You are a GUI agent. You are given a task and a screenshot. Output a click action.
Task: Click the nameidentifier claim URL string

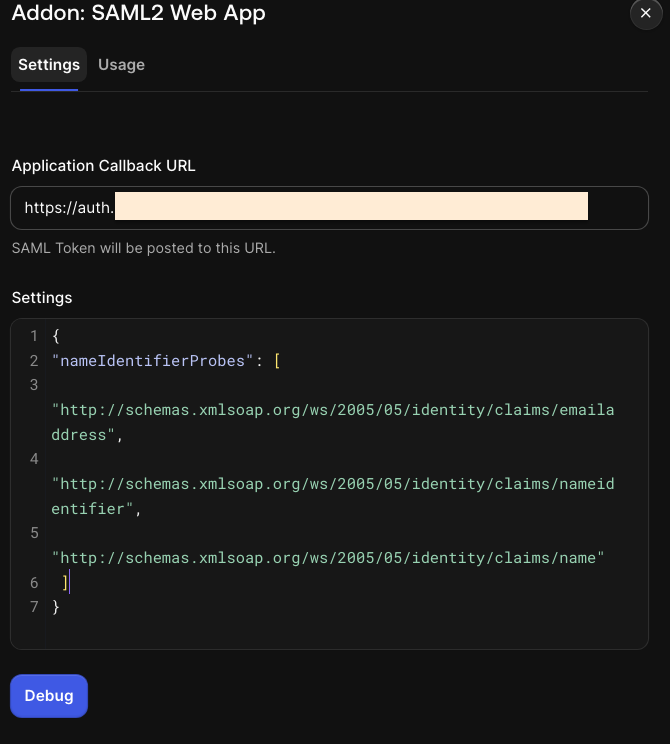[333, 496]
